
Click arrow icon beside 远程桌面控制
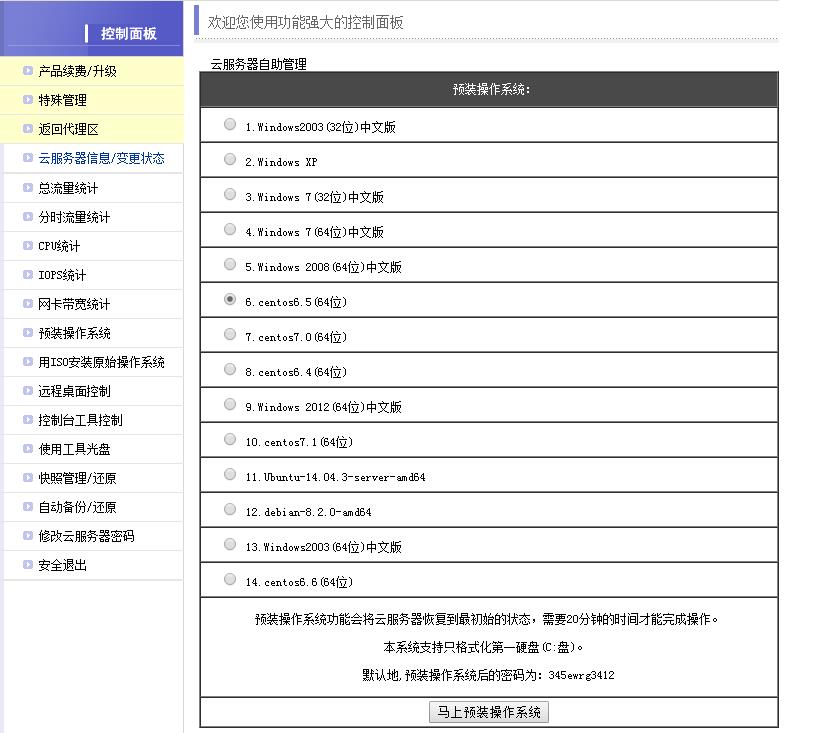(28, 390)
